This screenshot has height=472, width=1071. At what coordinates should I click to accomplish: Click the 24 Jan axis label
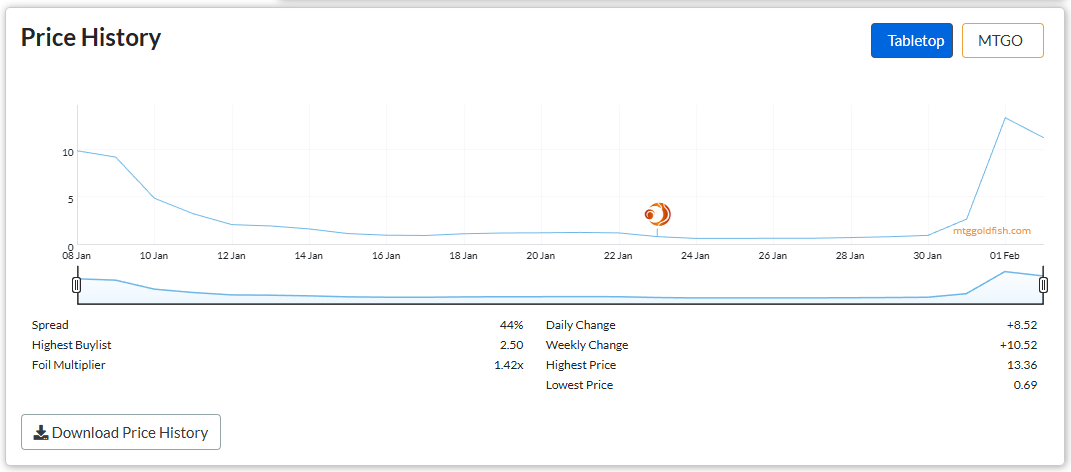(696, 255)
